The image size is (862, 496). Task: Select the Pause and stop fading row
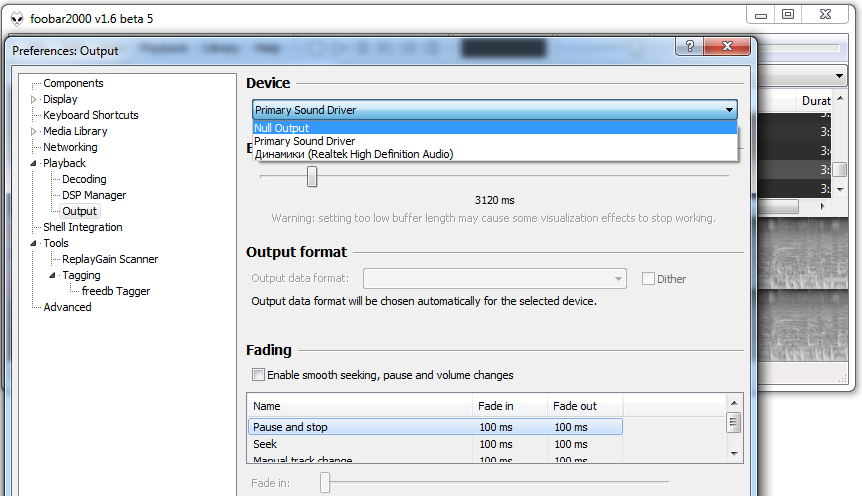(x=435, y=427)
